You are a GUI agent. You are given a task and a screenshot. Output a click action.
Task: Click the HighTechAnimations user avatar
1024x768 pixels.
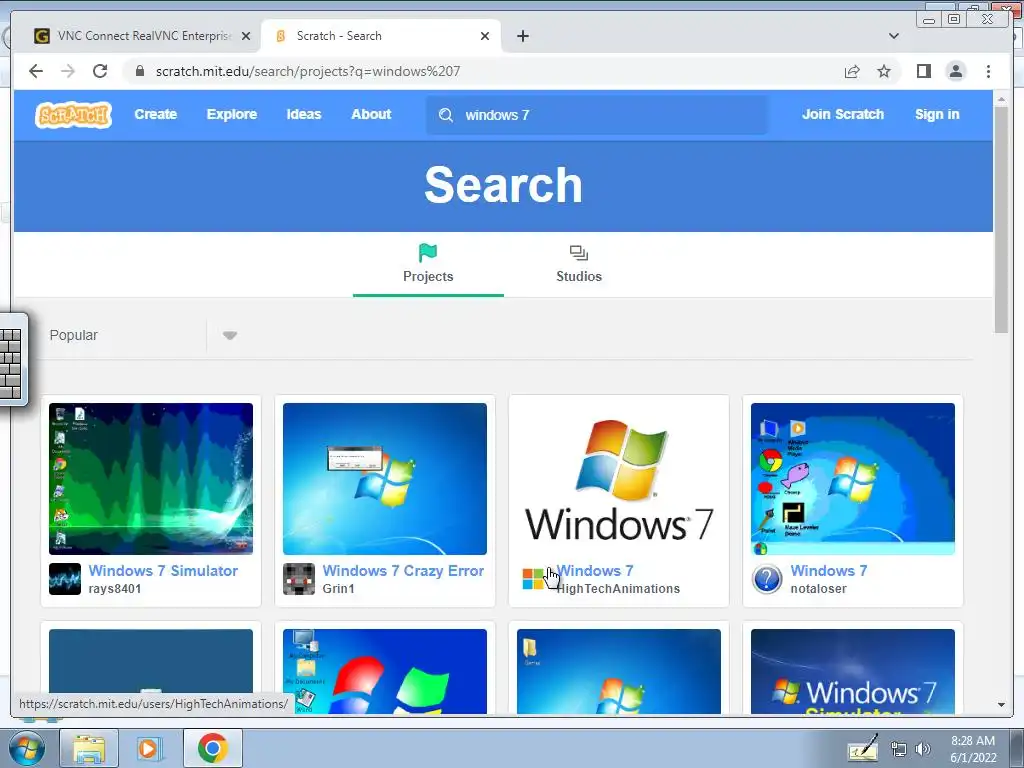pos(533,579)
